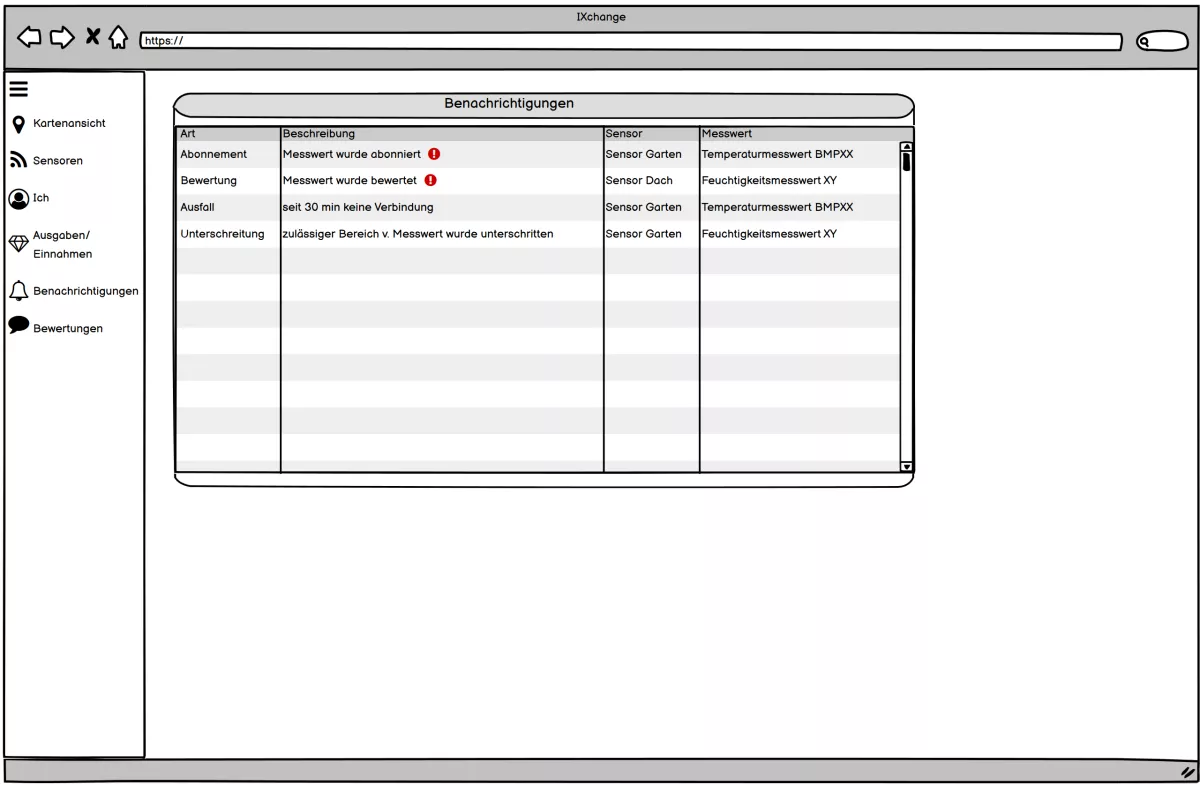Open Bewertungen from the sidebar
This screenshot has height=785, width=1200.
click(68, 329)
